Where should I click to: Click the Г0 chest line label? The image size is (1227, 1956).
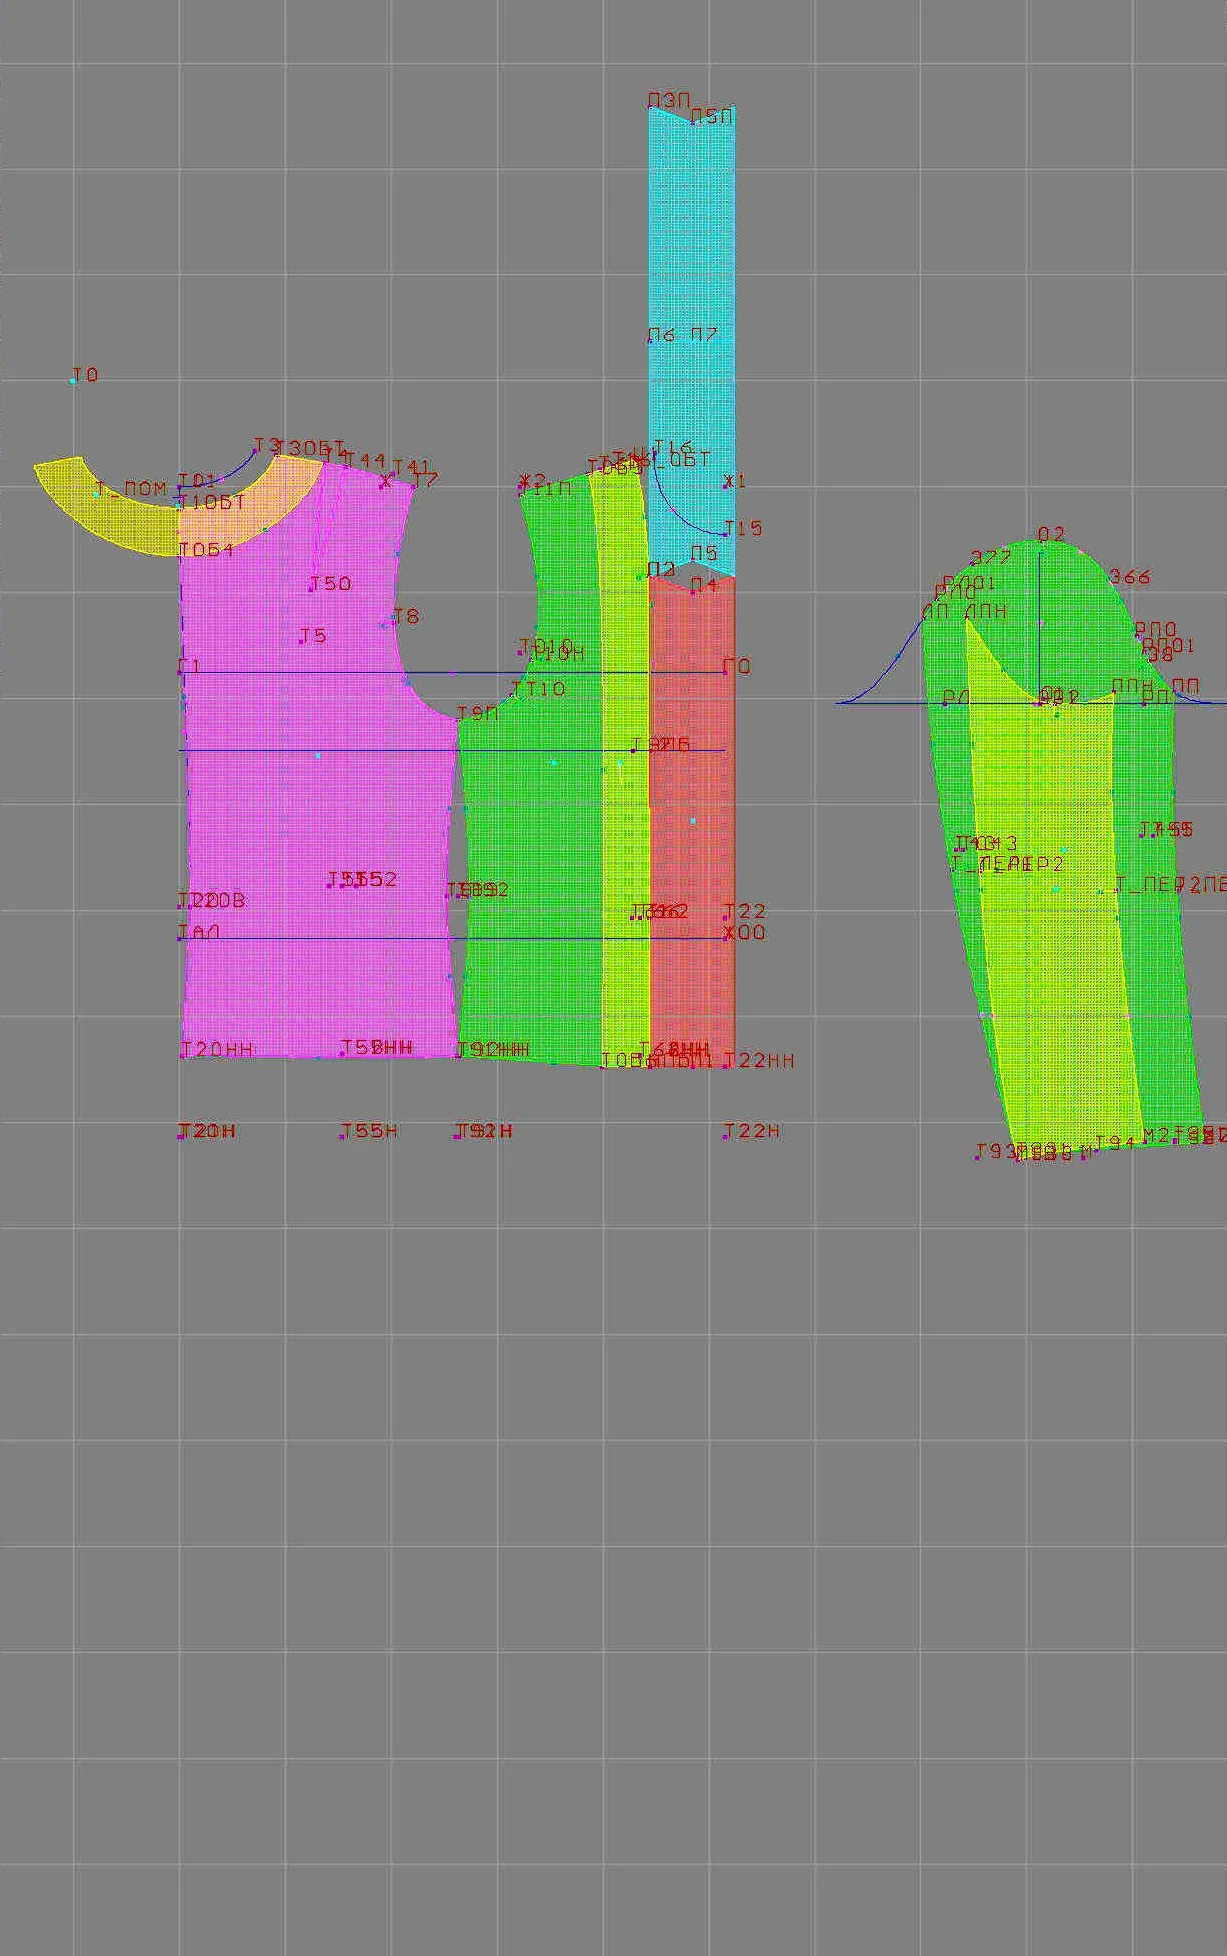pyautogui.click(x=737, y=666)
